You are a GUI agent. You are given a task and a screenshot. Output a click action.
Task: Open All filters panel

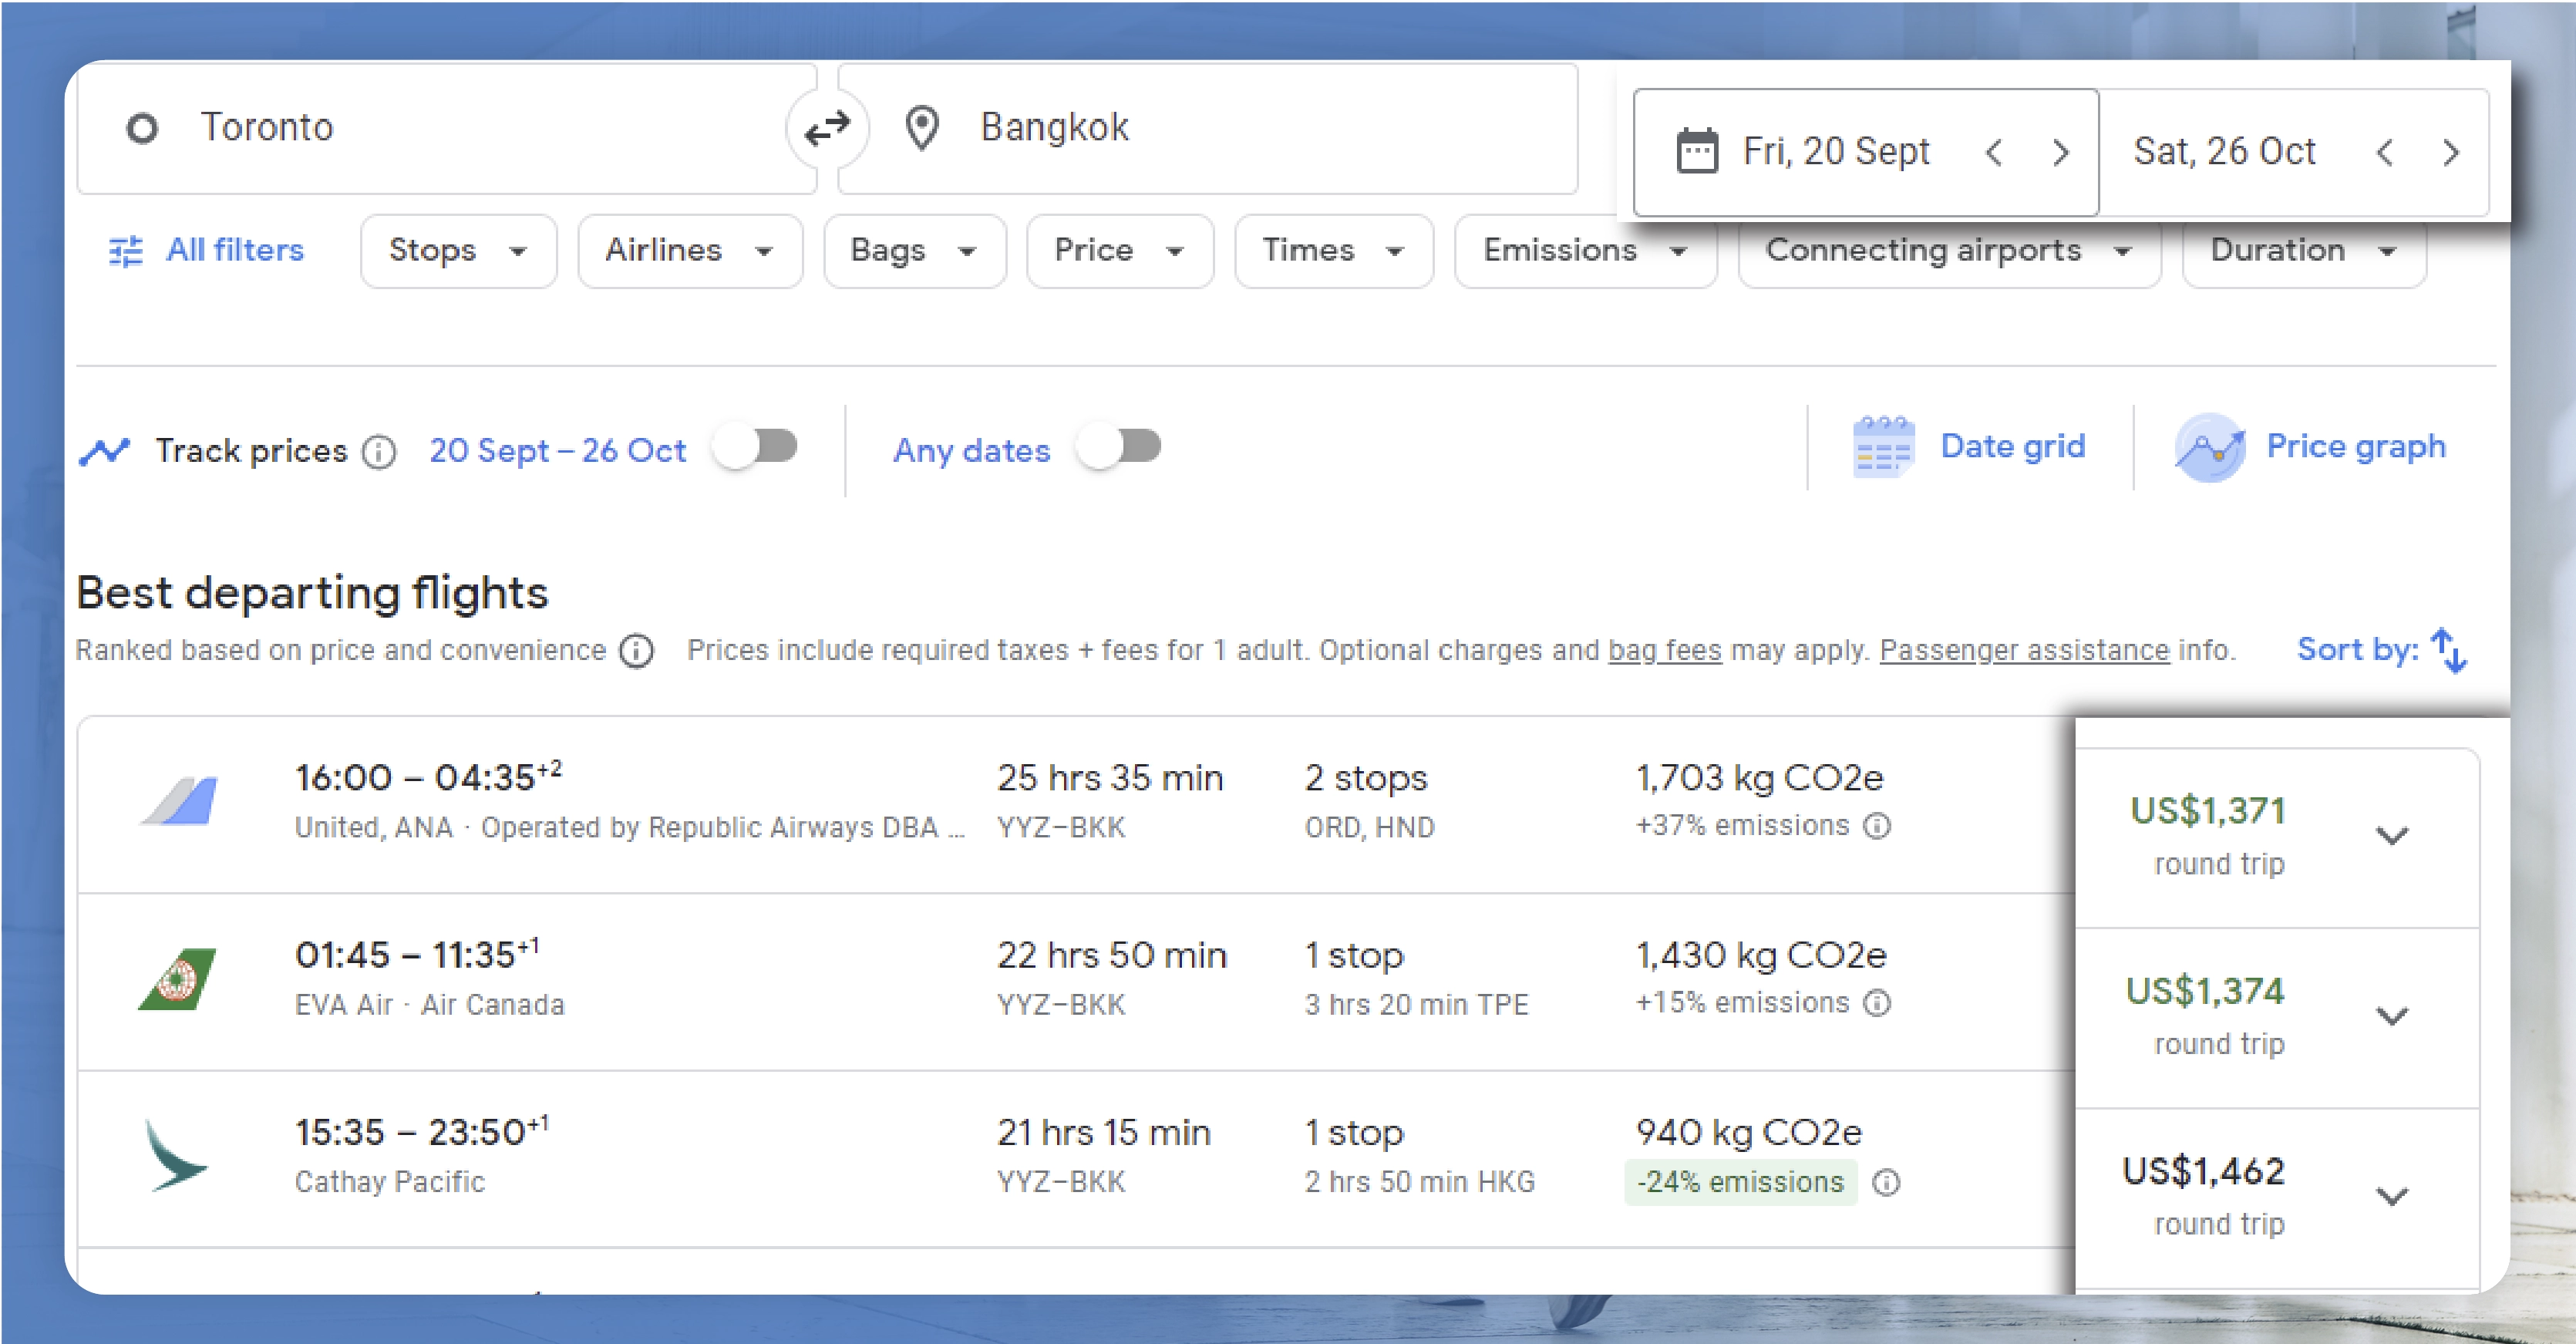pyautogui.click(x=206, y=250)
